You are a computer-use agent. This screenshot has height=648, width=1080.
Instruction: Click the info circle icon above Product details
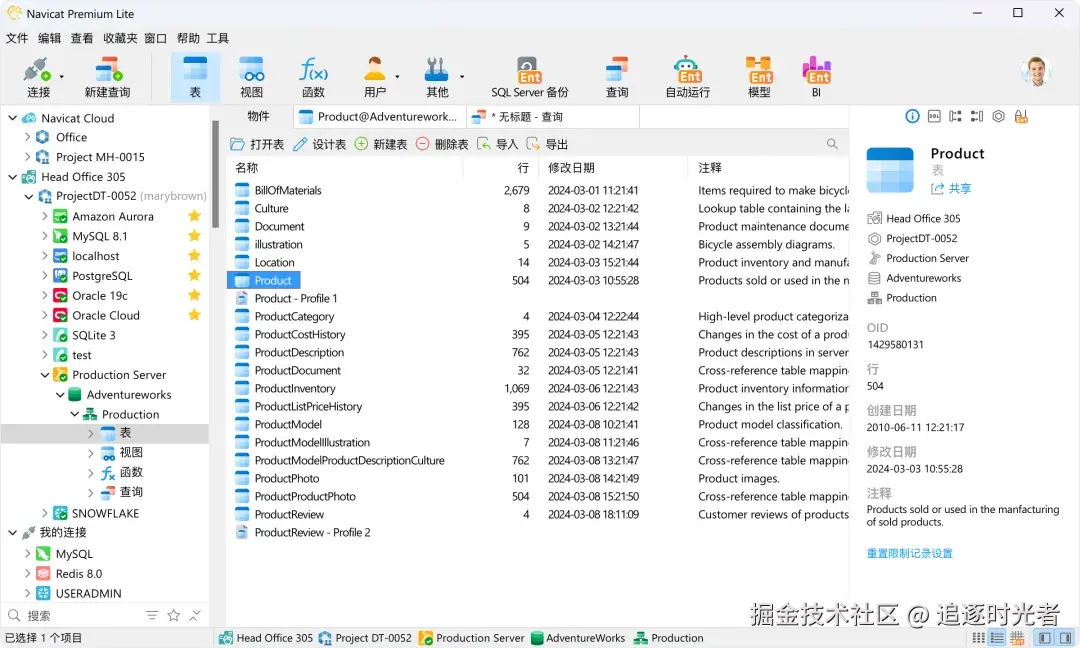pos(913,116)
